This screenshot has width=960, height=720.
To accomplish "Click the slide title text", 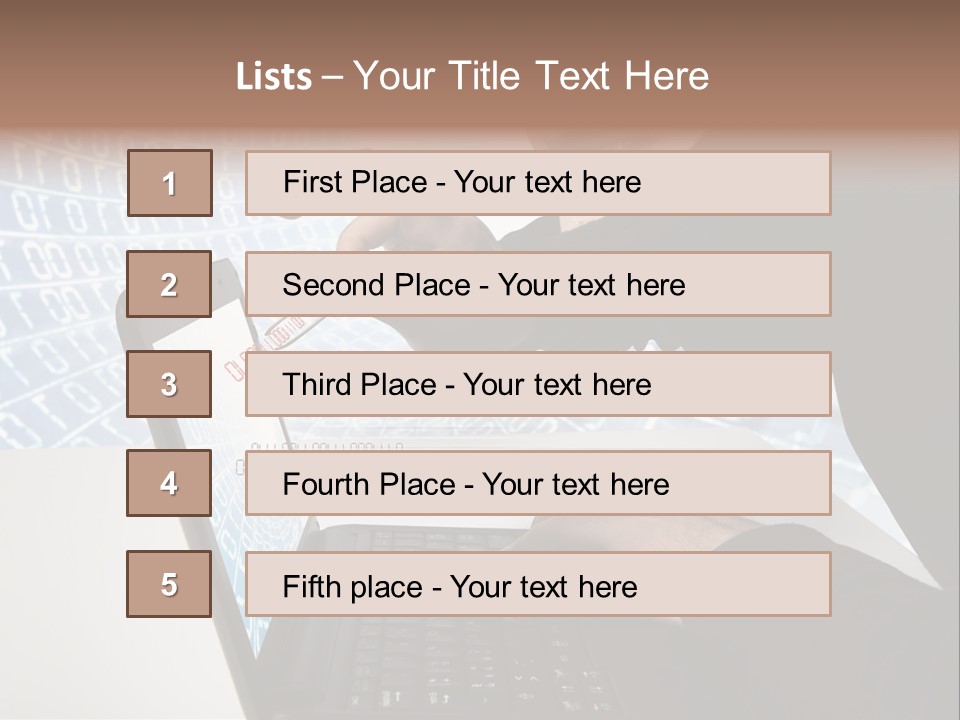I will [x=472, y=76].
